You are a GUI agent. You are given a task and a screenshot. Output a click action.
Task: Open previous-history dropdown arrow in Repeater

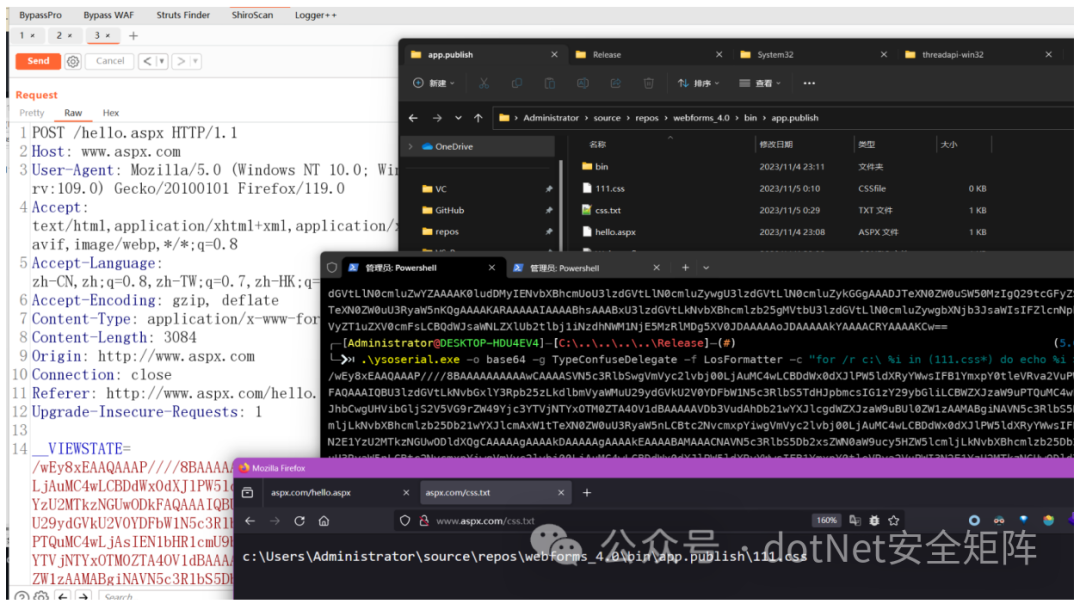pos(162,61)
